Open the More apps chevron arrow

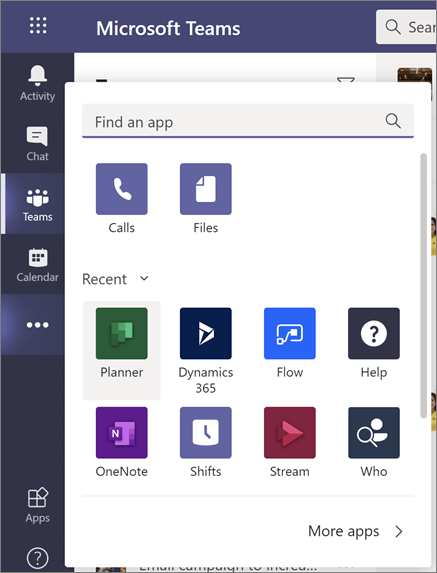pyautogui.click(x=399, y=531)
